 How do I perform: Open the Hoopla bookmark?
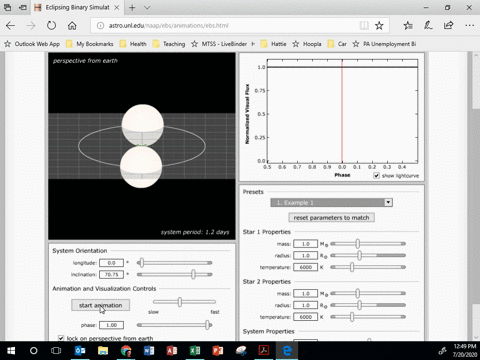click(307, 44)
